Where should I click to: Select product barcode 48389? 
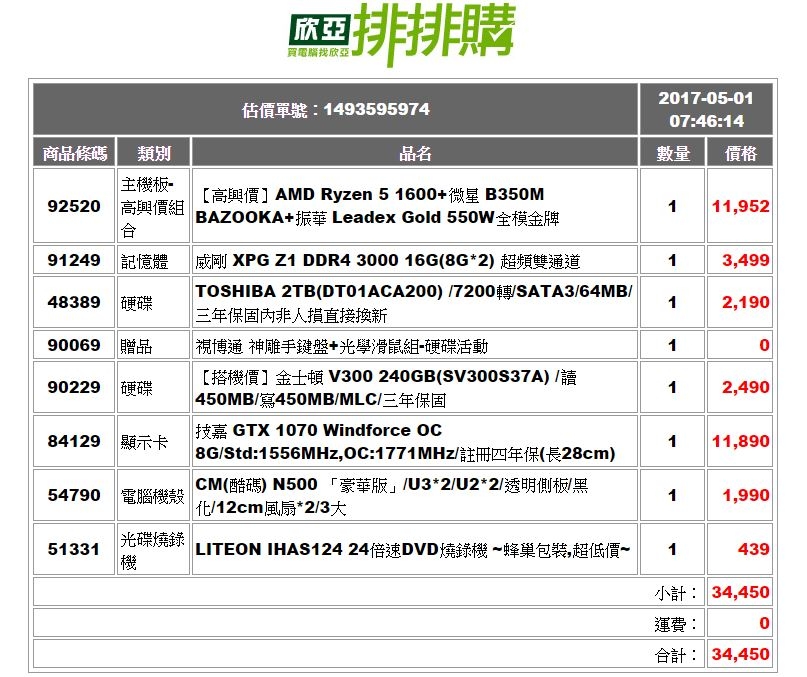point(74,302)
